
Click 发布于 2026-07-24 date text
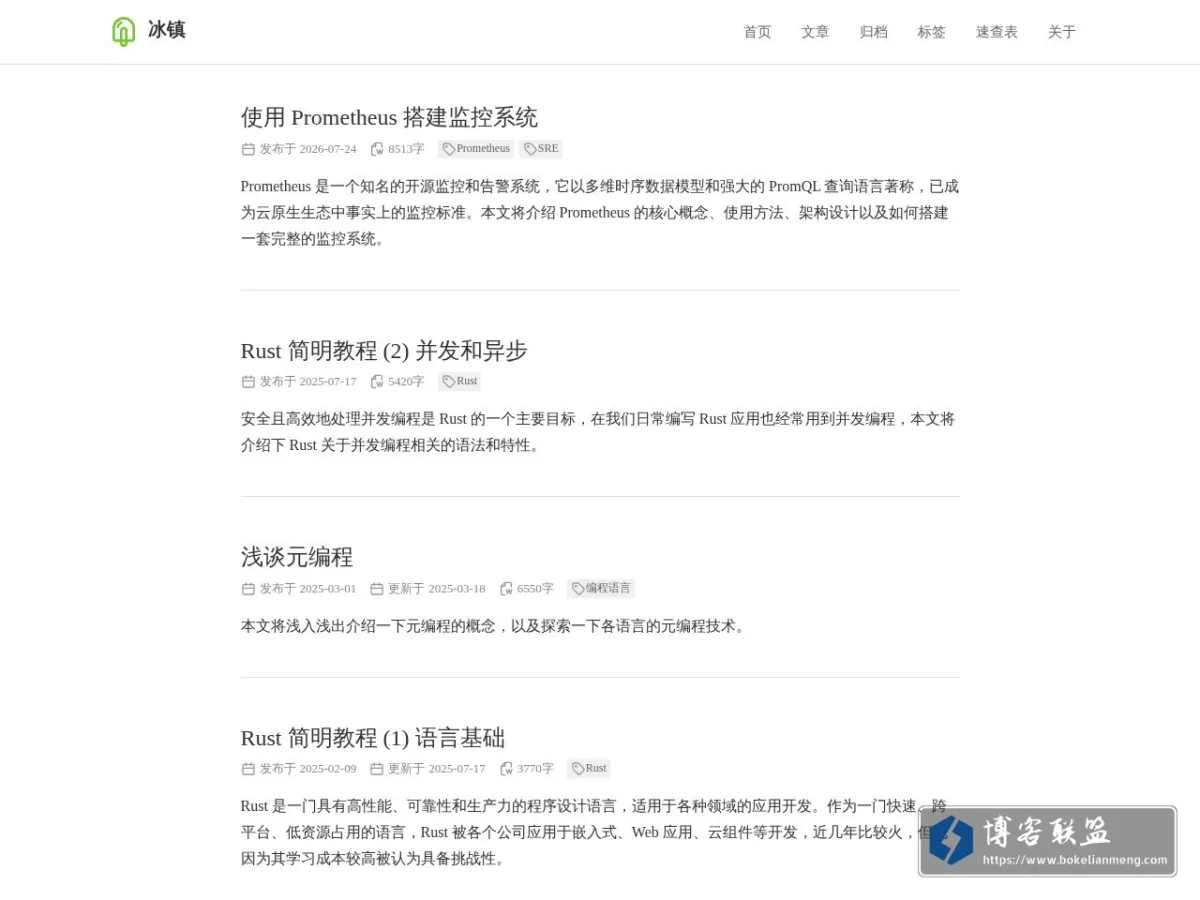coord(308,149)
